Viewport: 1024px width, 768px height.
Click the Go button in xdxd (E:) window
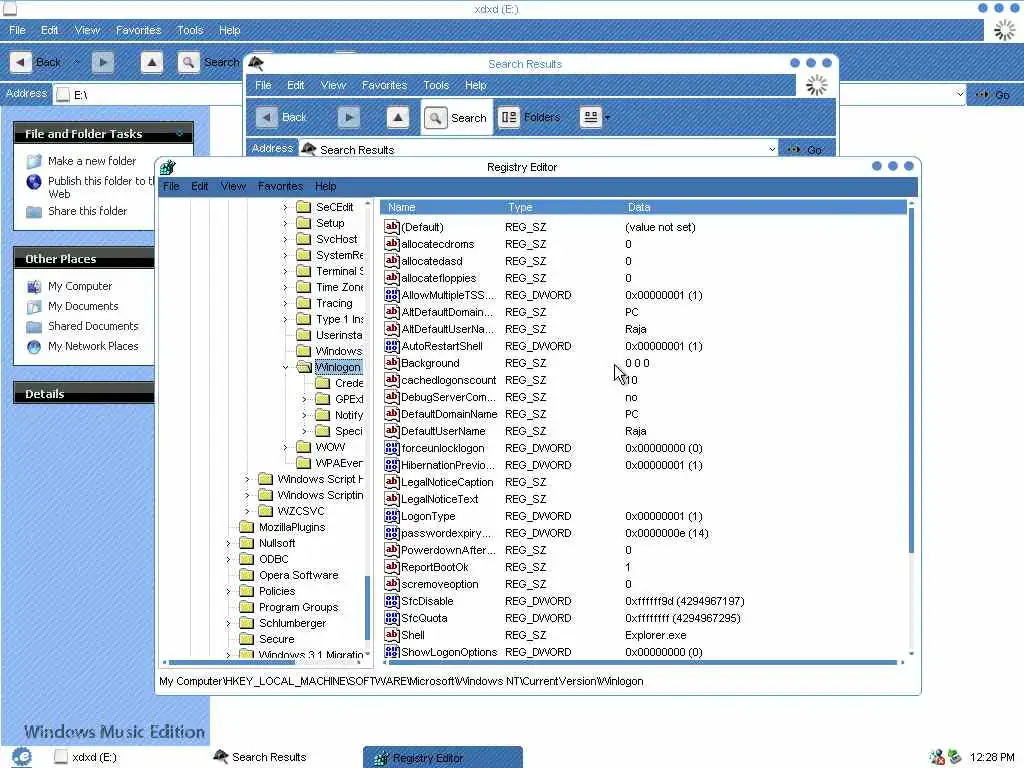tap(993, 95)
